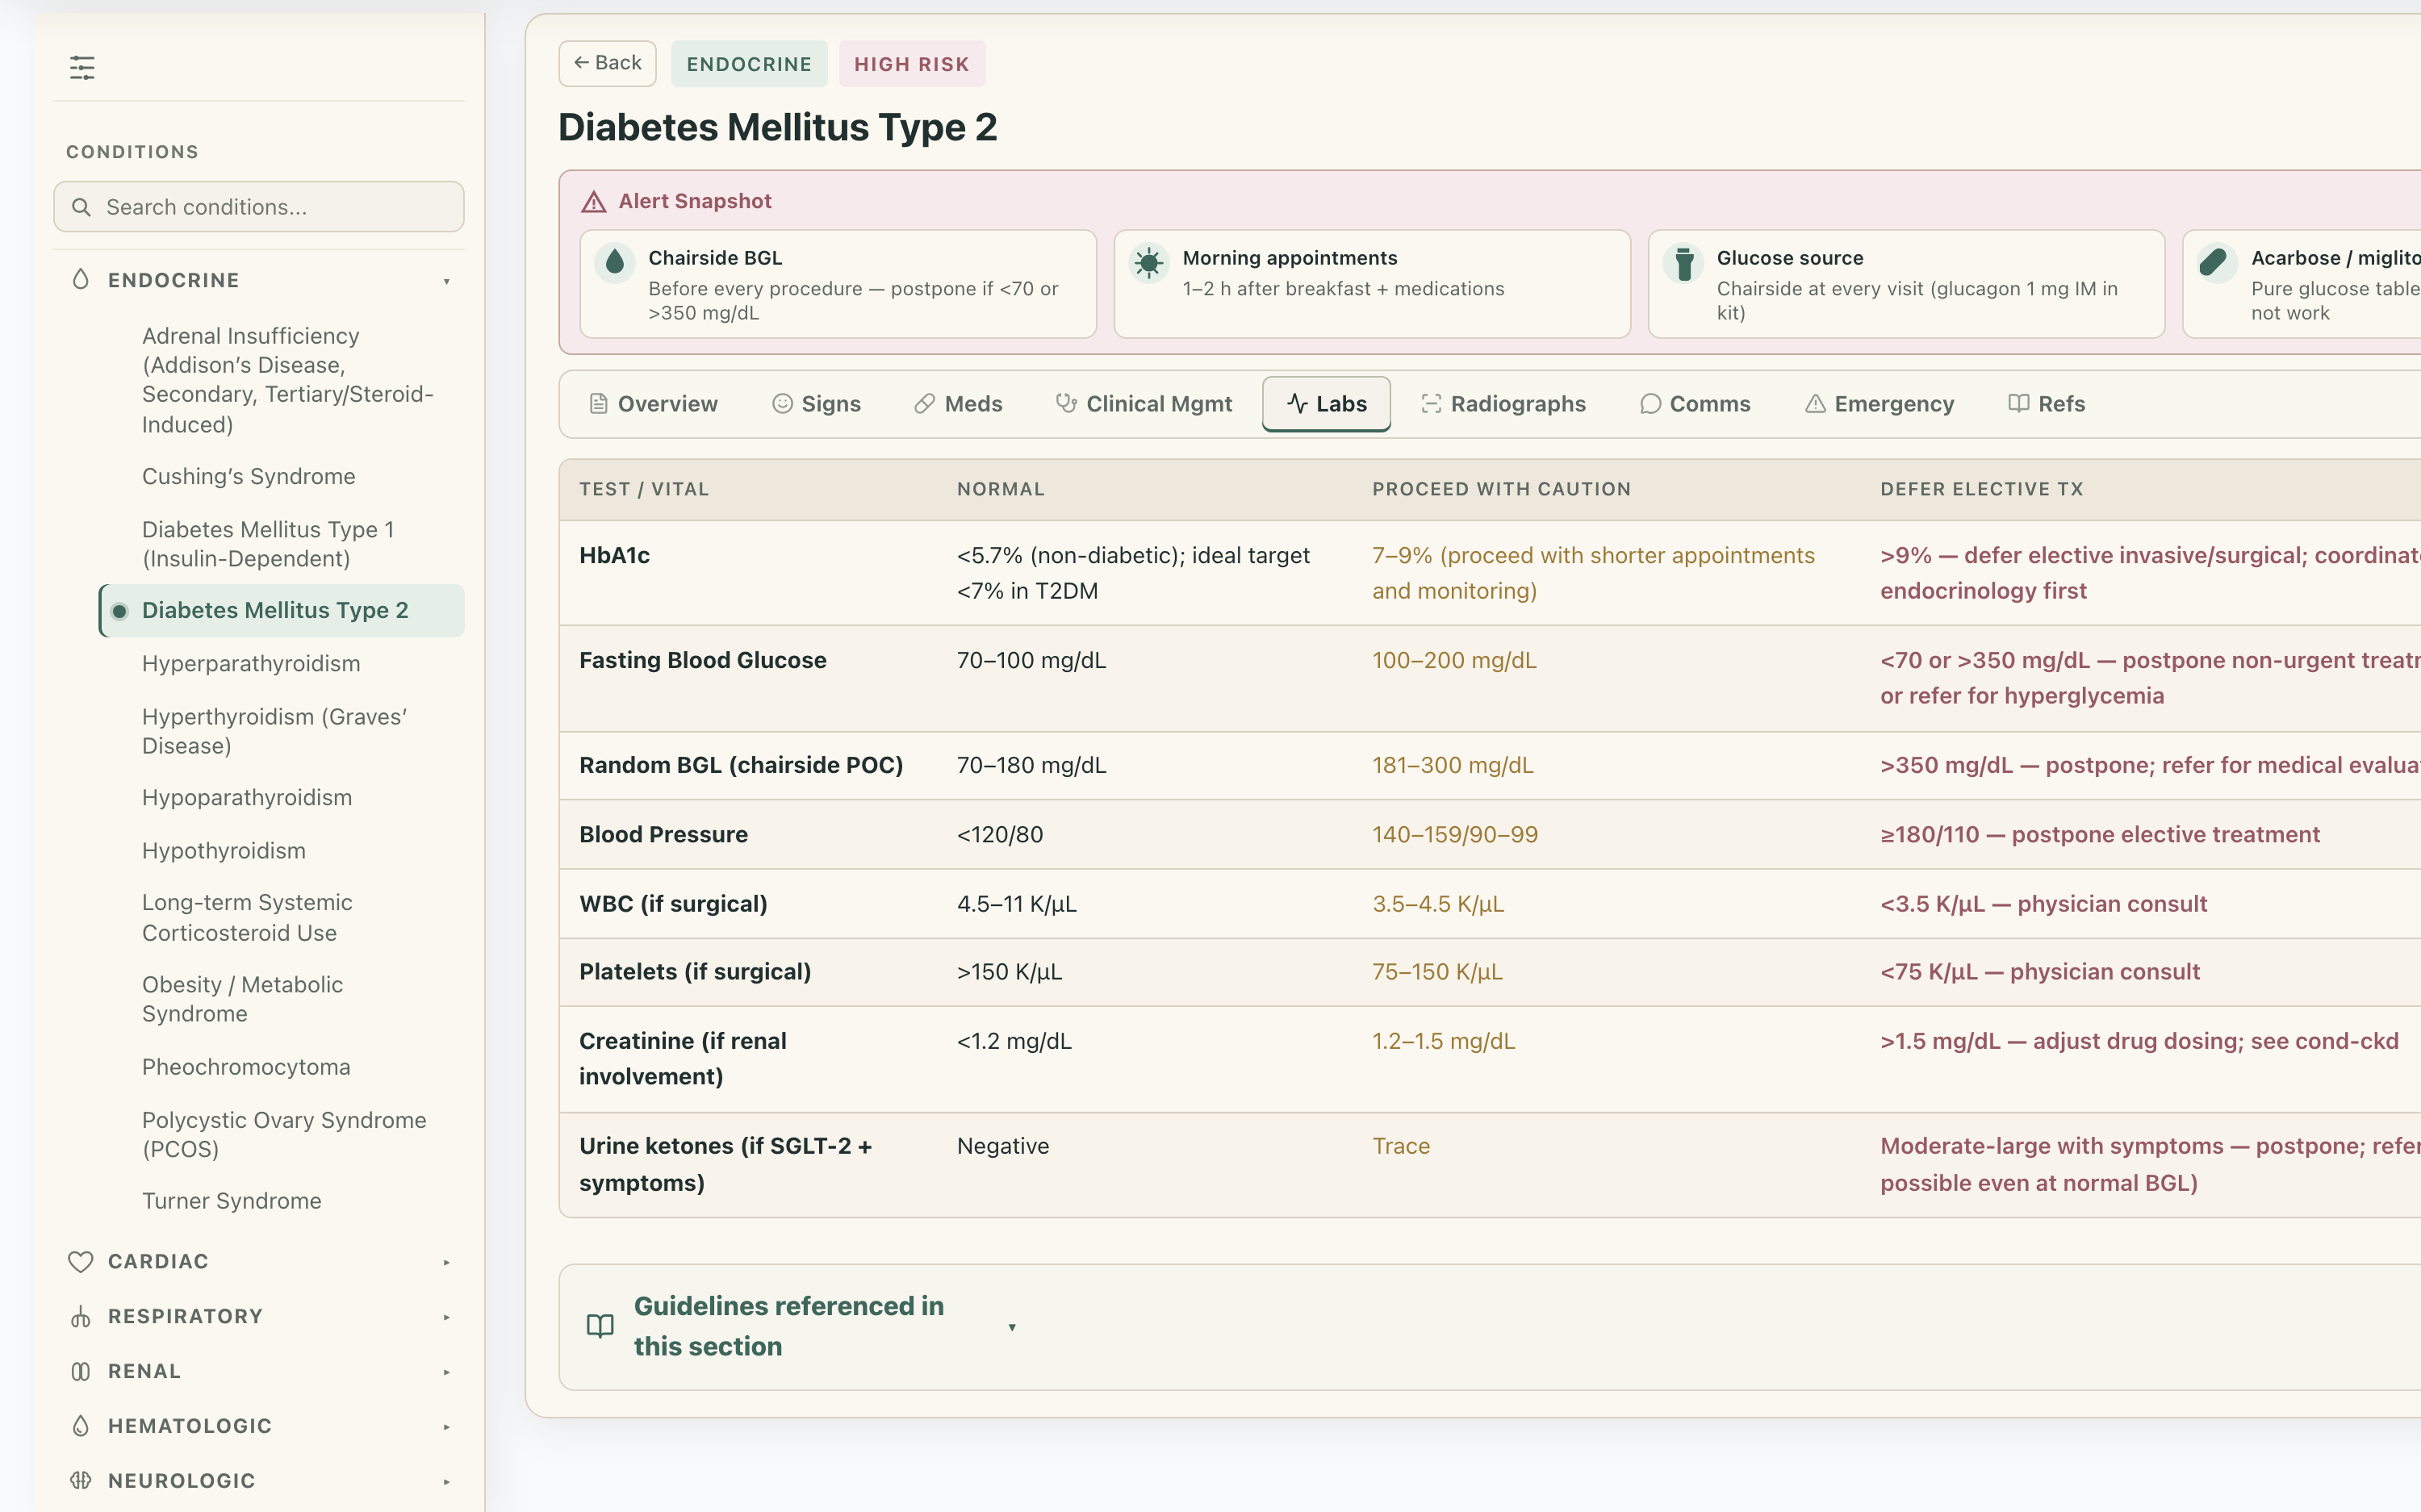Click the HbA1c row label
Viewport: 2421px width, 1512px height.
(615, 556)
